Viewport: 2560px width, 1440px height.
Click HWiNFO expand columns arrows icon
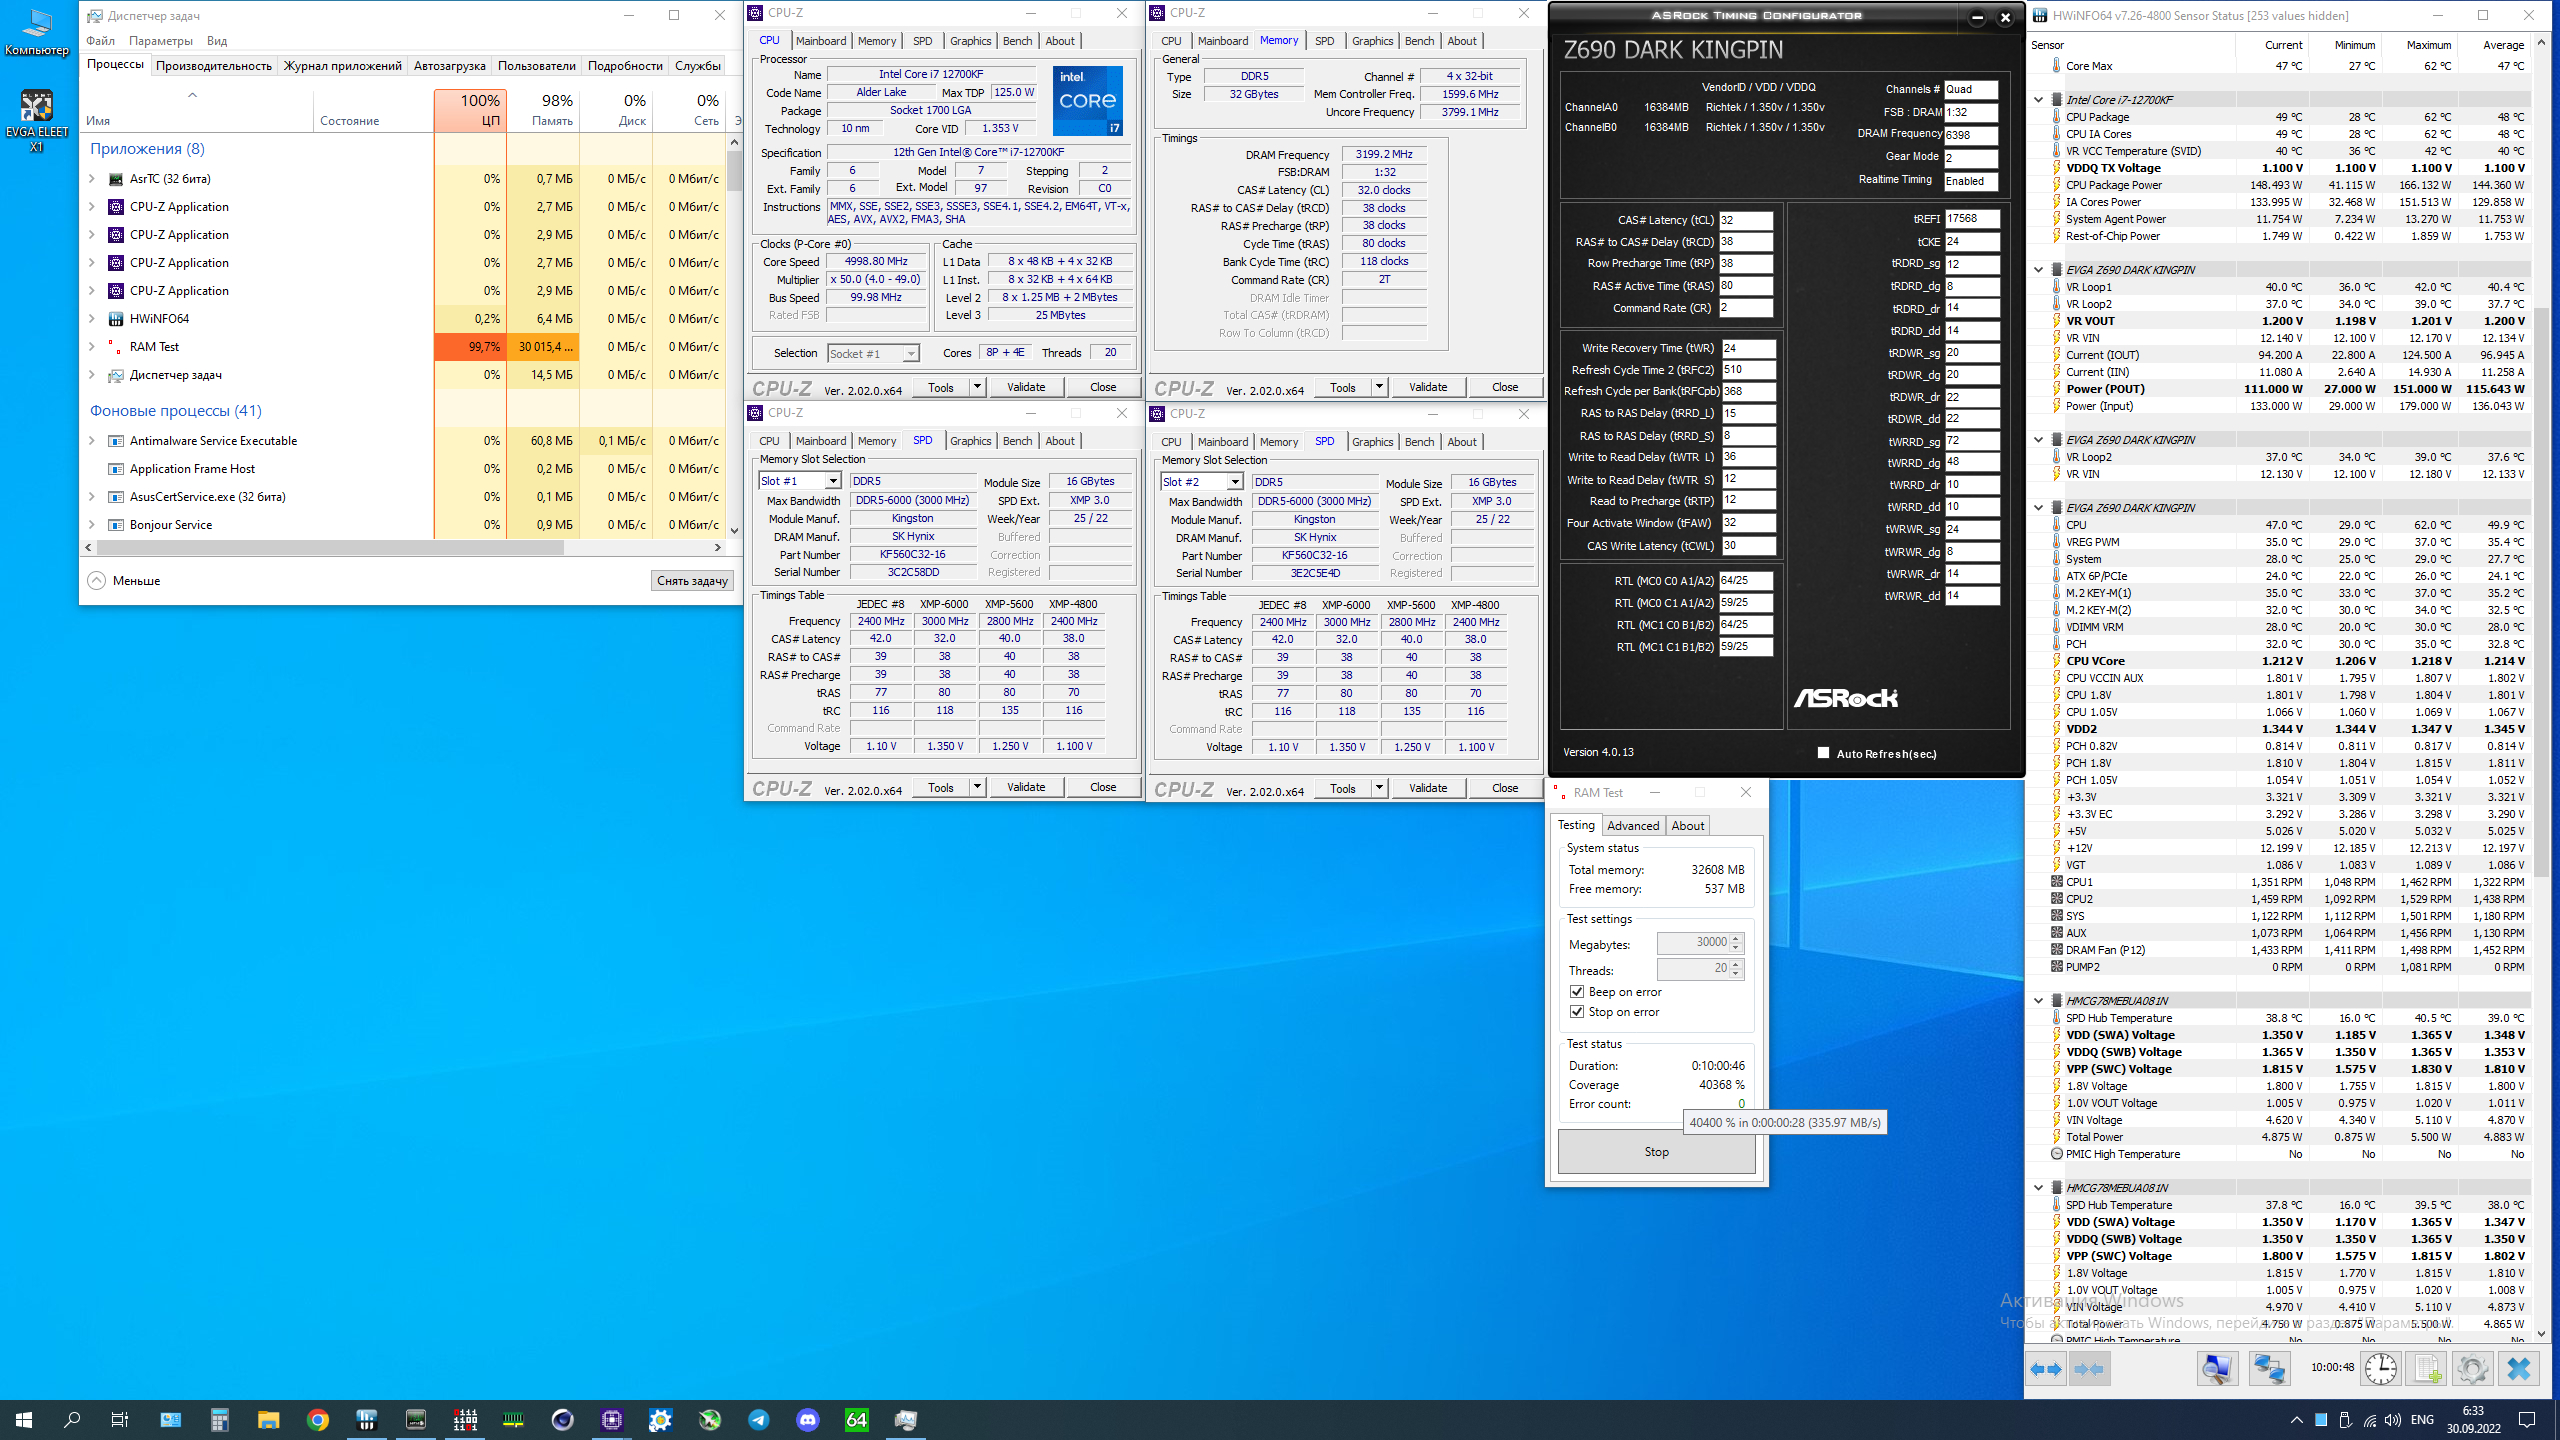[x=2045, y=1369]
